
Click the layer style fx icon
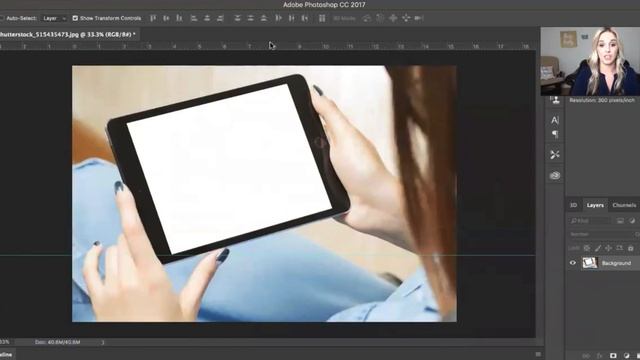[x=600, y=356]
